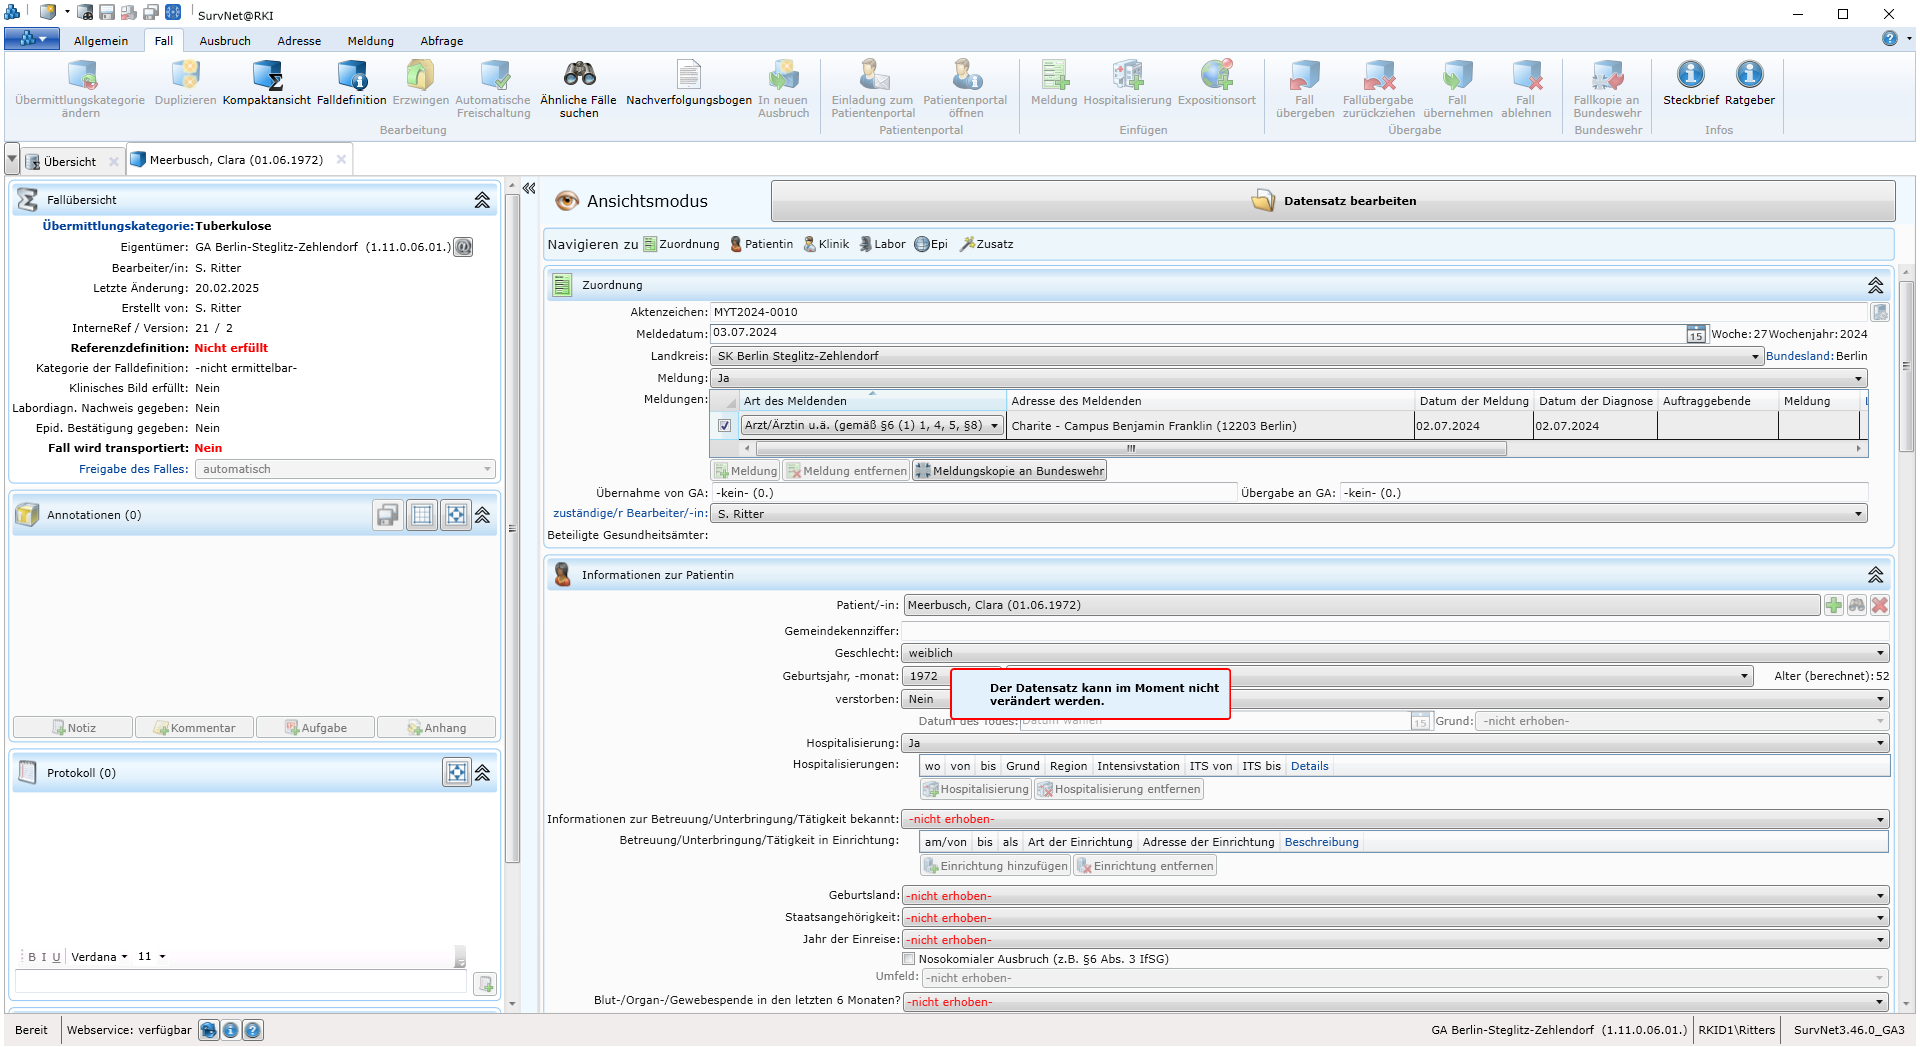Click the green plus icon beside Patient/-in

1833,605
